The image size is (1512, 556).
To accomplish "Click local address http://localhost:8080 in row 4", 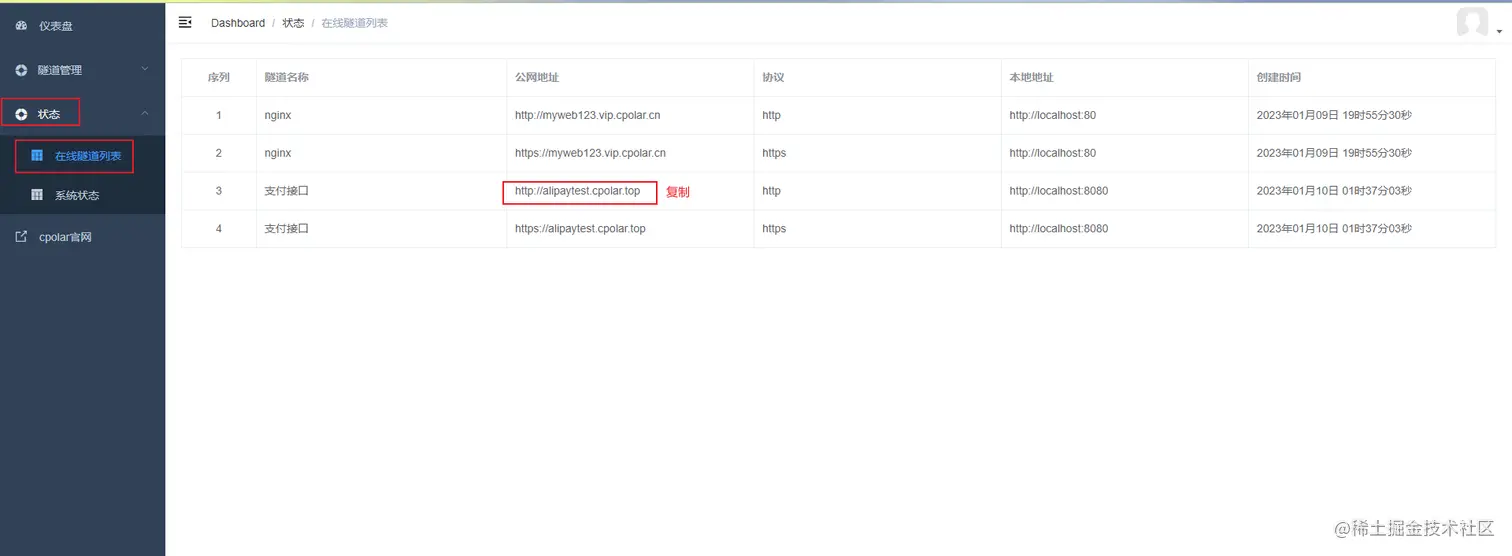I will (x=1058, y=229).
